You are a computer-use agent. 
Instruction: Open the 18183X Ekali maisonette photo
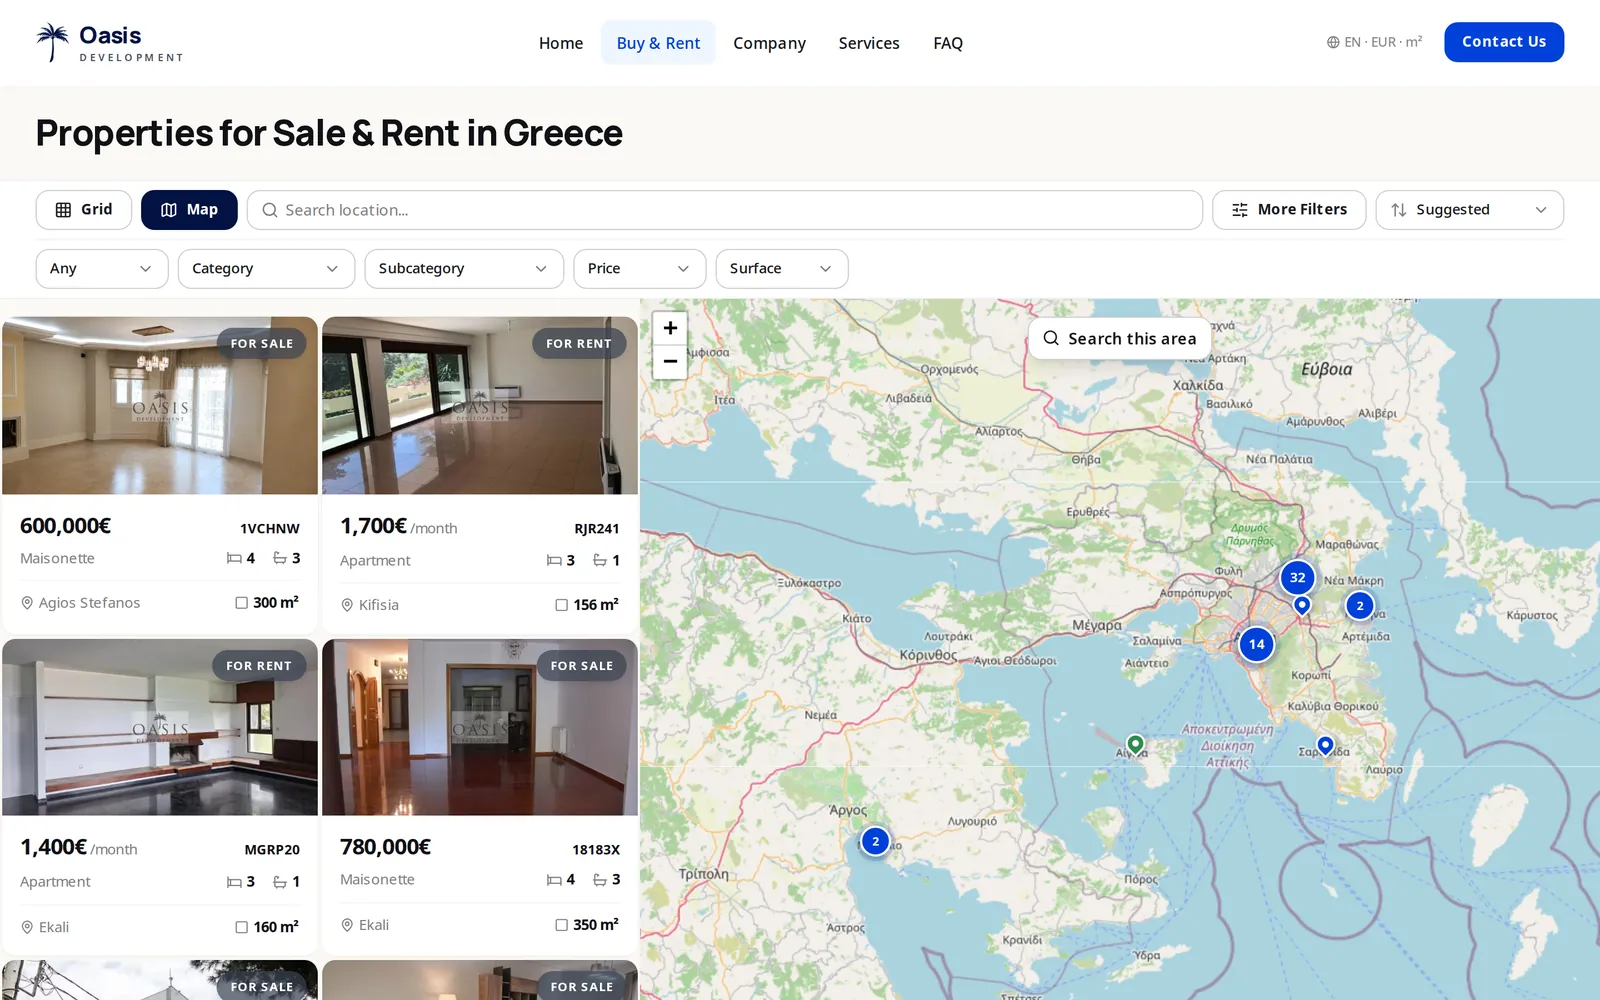point(480,728)
